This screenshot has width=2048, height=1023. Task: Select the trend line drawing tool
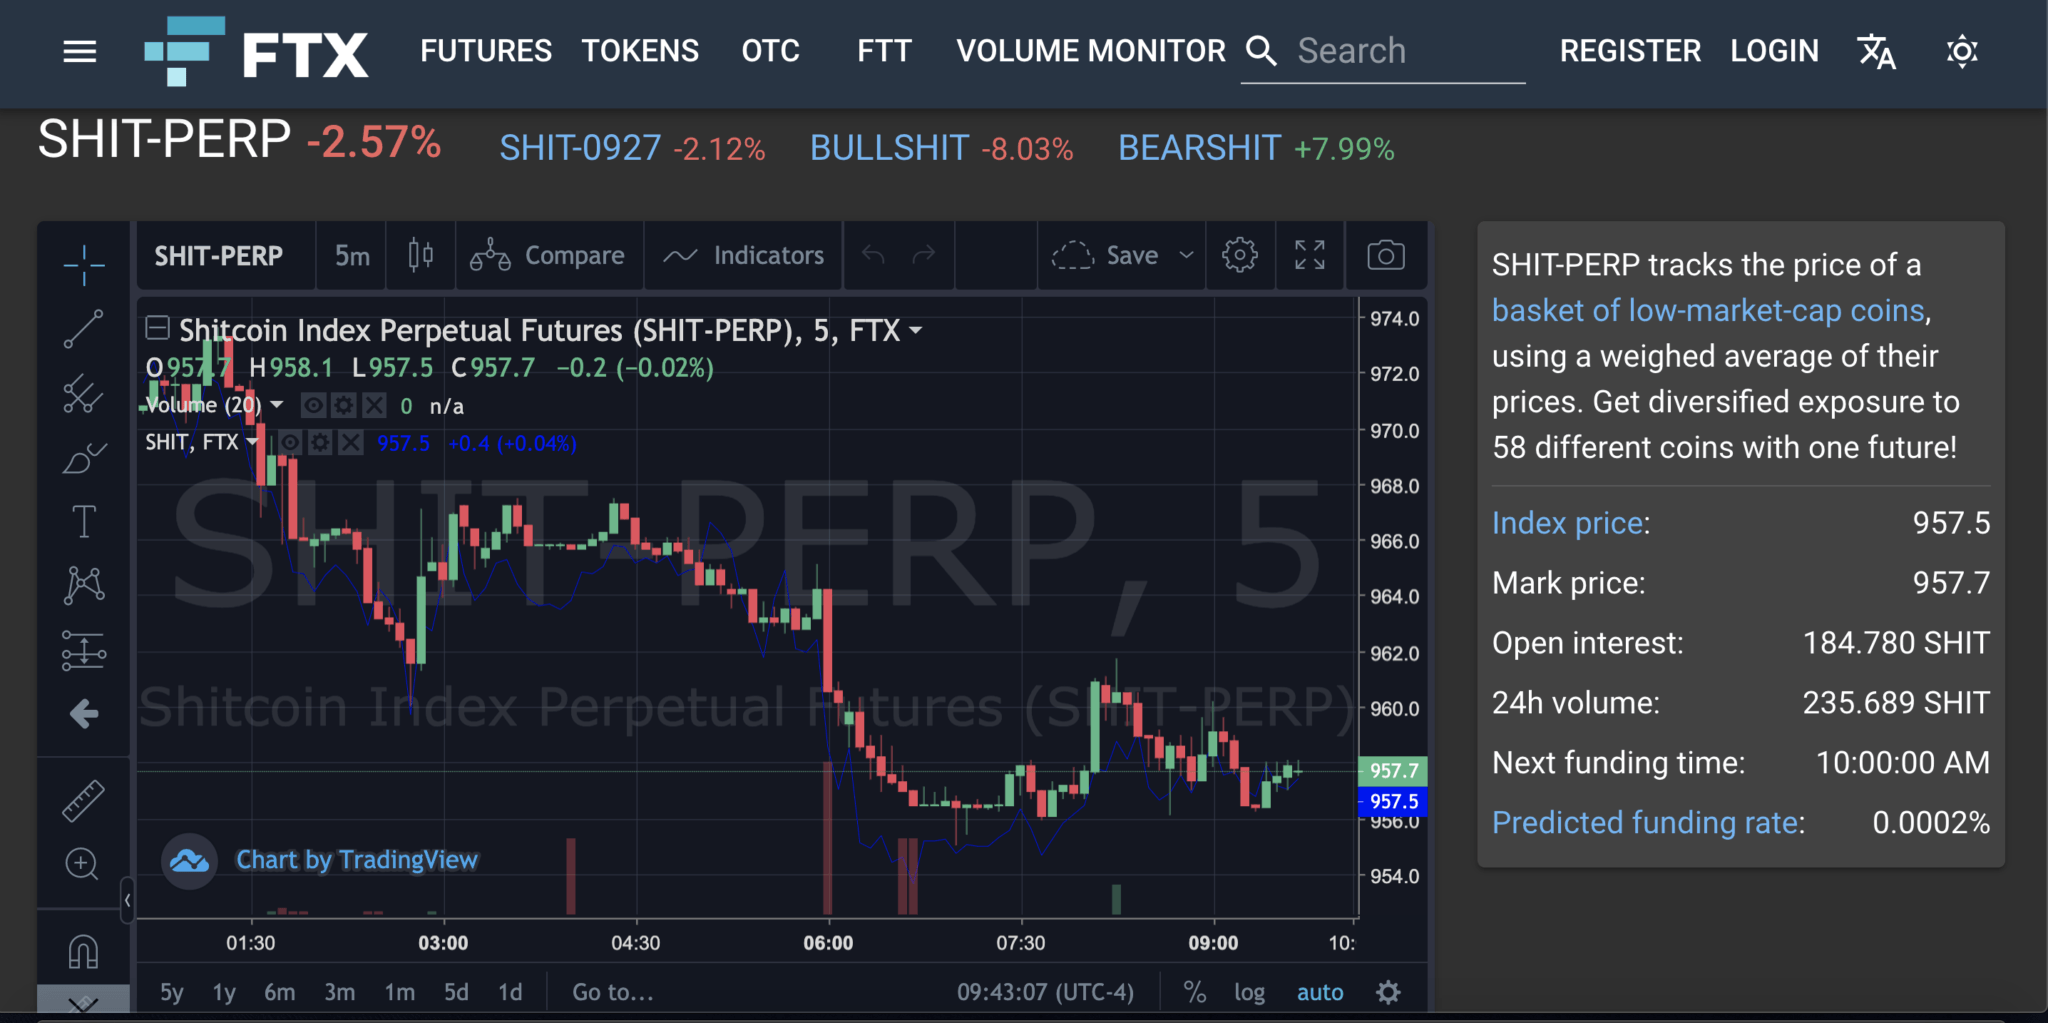[x=84, y=329]
